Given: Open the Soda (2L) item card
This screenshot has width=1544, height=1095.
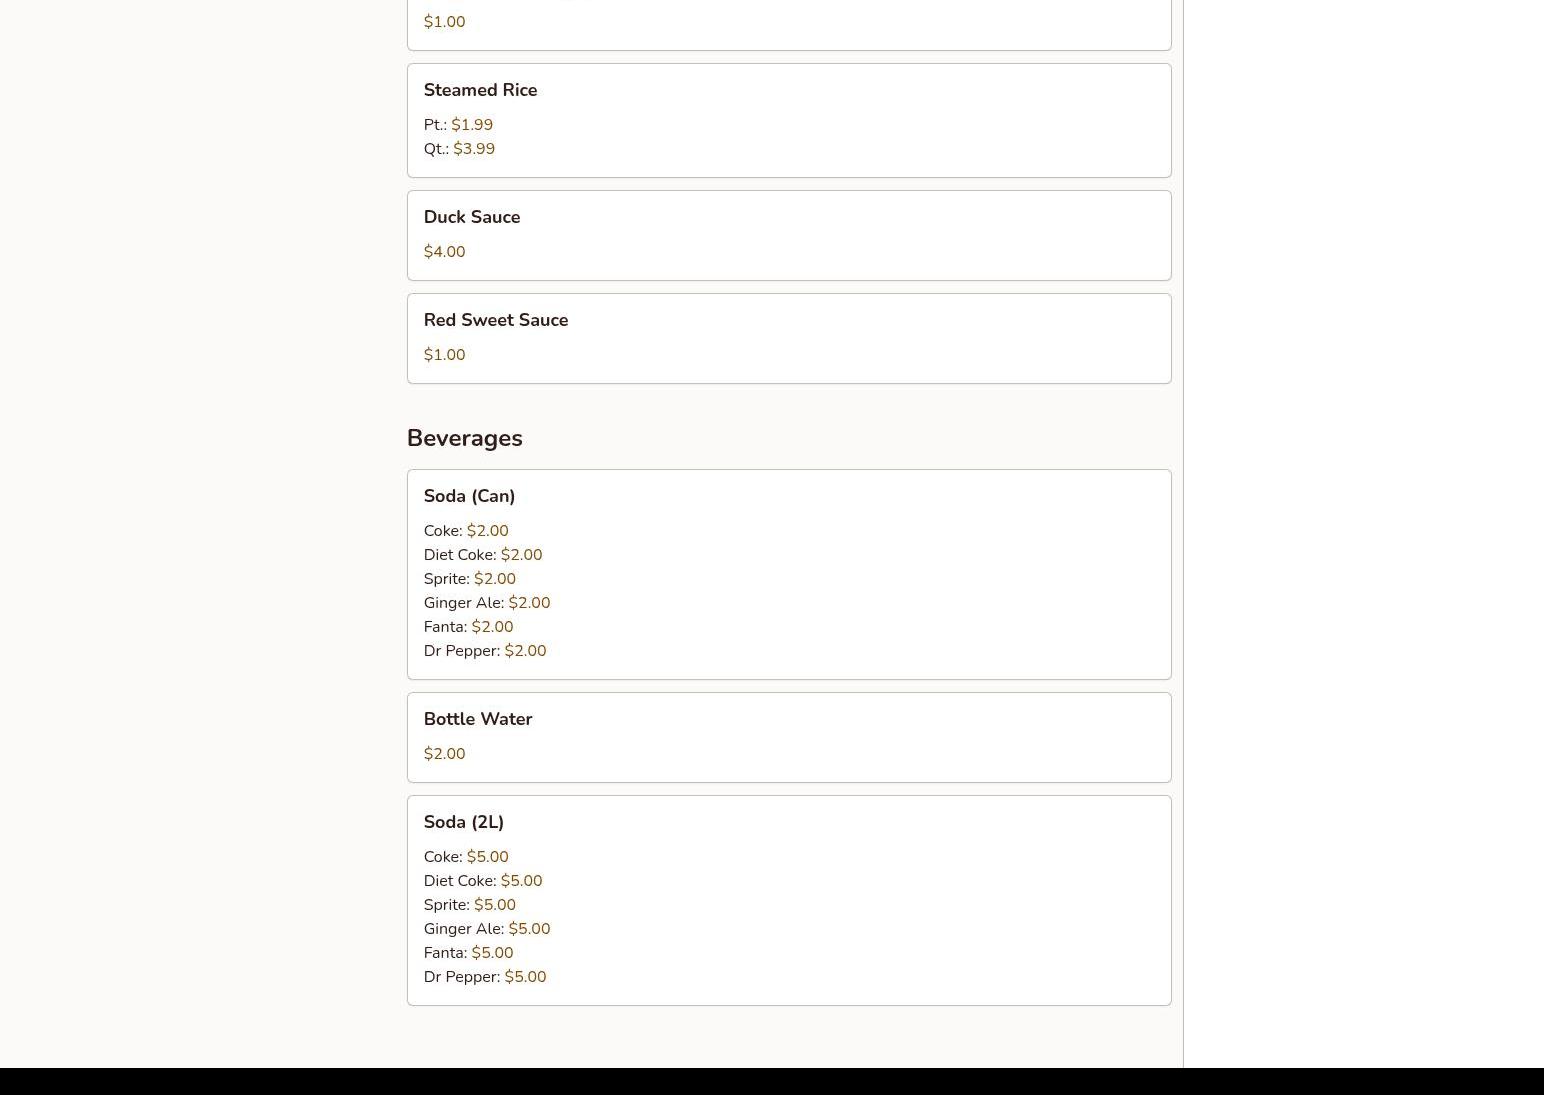Looking at the screenshot, I should (789, 900).
